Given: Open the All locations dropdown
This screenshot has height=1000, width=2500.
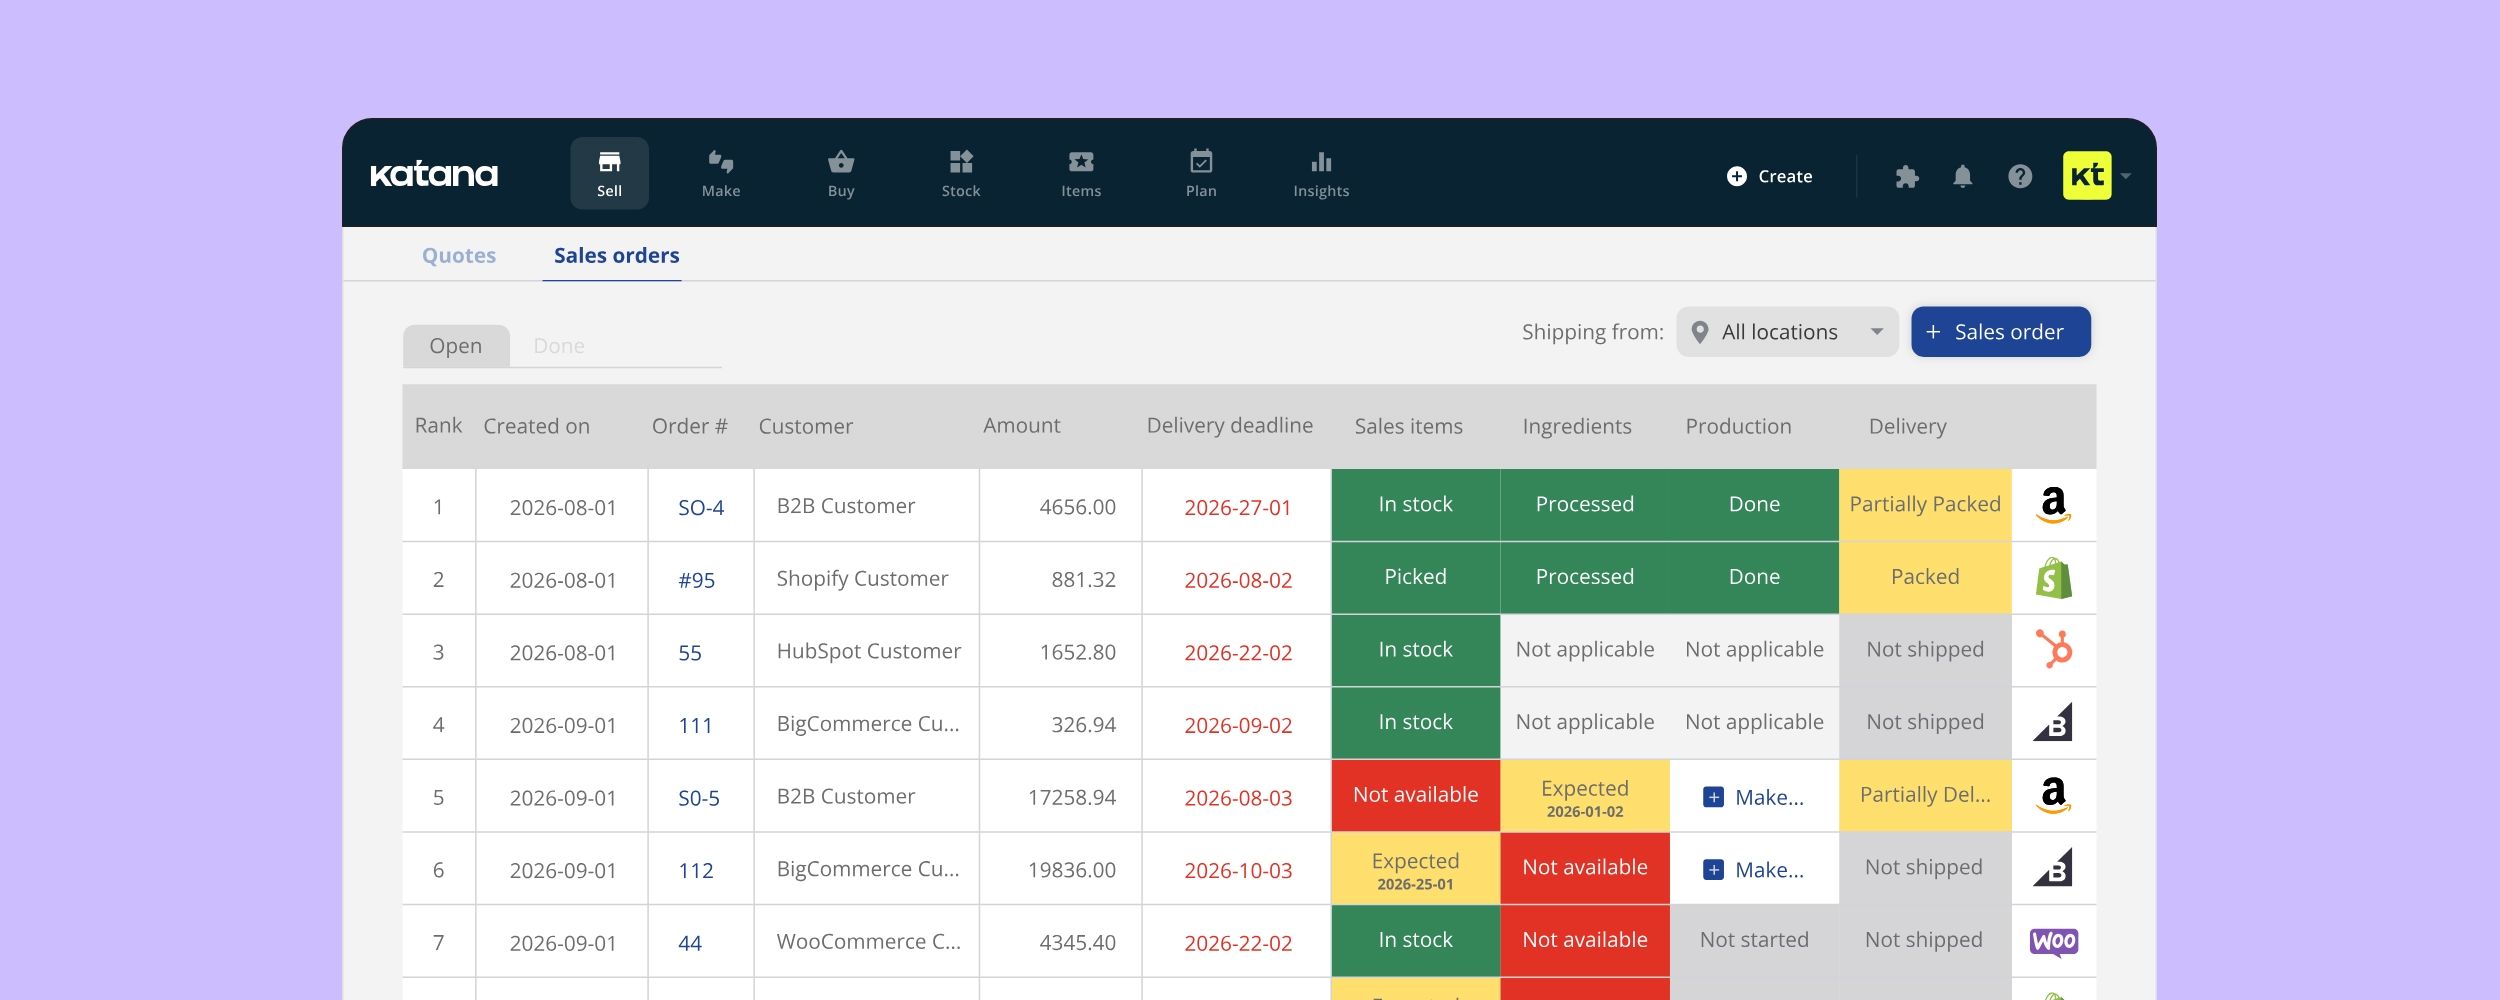Looking at the screenshot, I should [x=1787, y=332].
